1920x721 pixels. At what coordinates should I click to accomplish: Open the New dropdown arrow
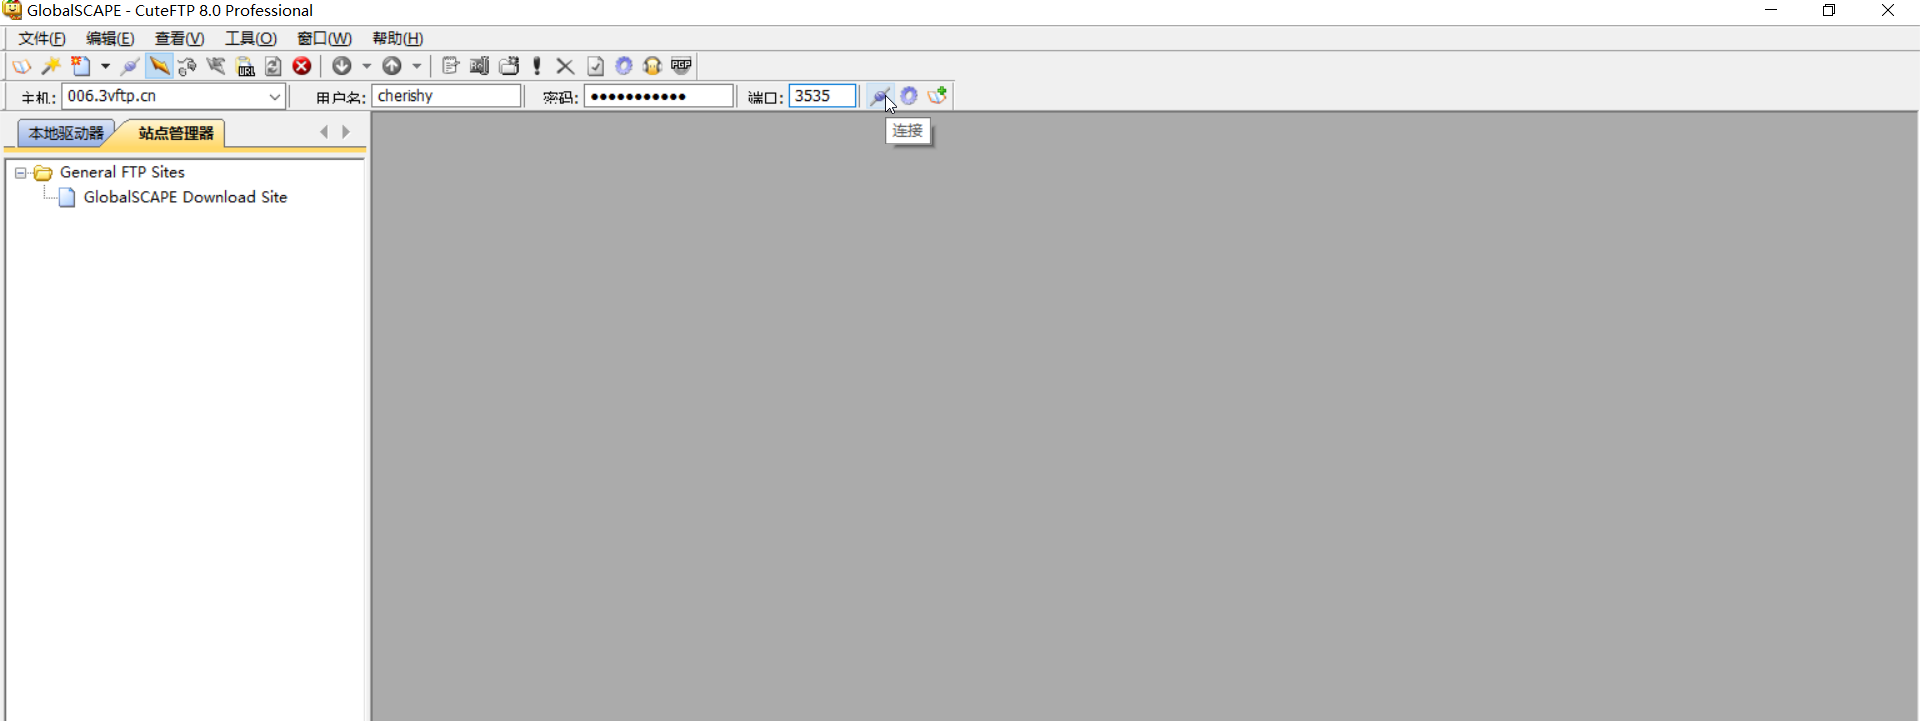click(105, 66)
